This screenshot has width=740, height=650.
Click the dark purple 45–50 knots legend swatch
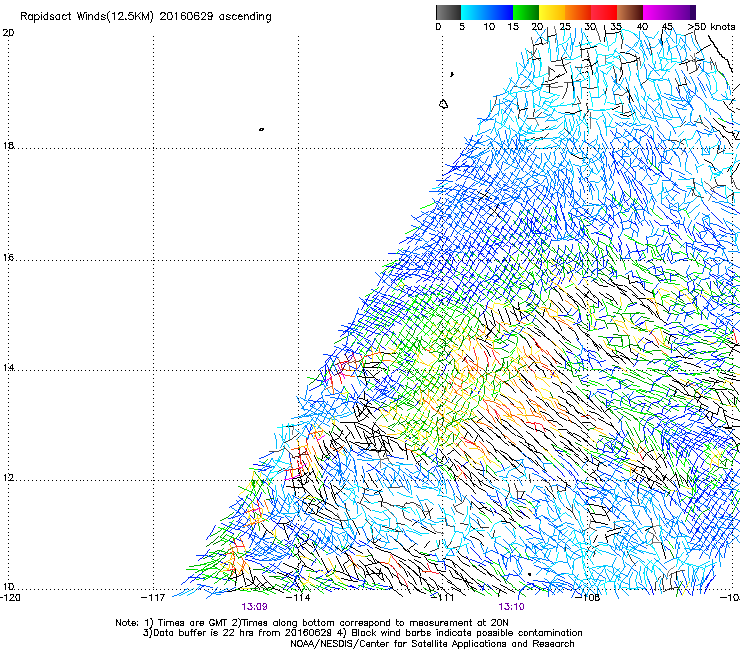coord(682,12)
